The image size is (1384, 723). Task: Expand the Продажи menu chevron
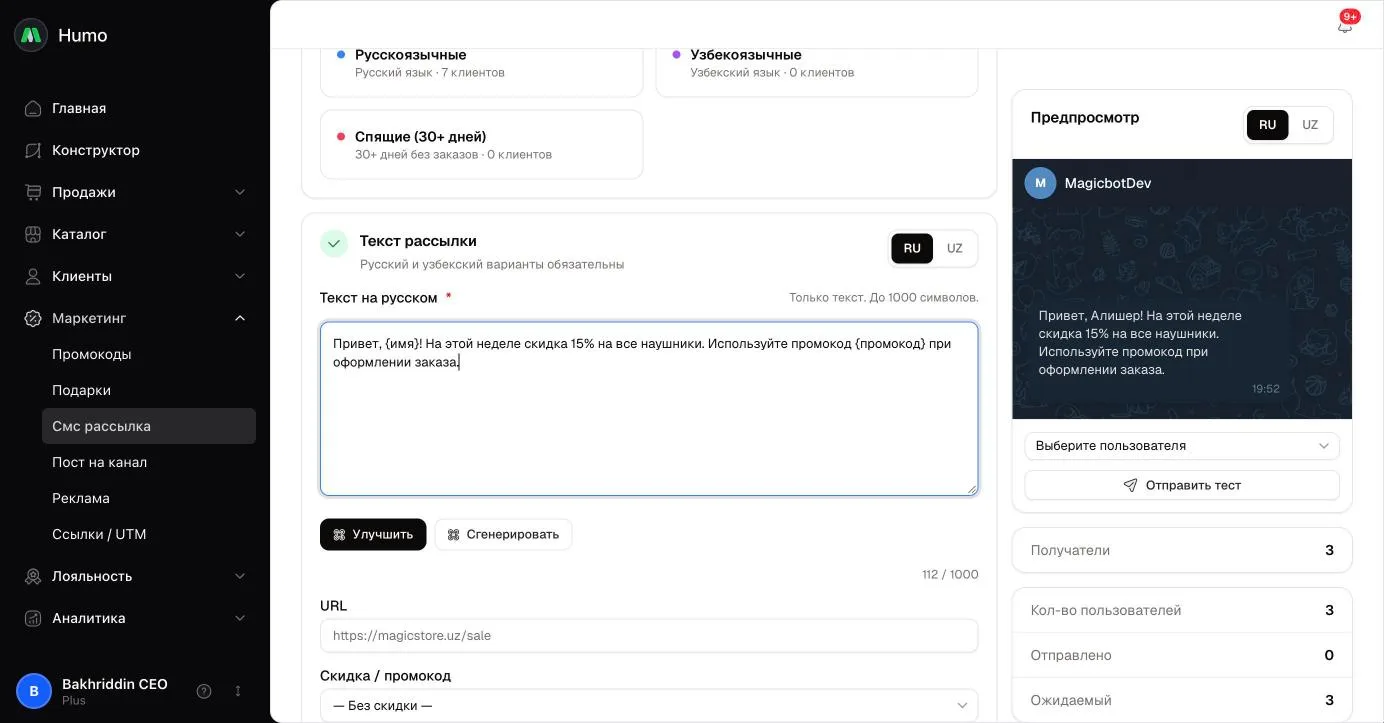coord(240,192)
